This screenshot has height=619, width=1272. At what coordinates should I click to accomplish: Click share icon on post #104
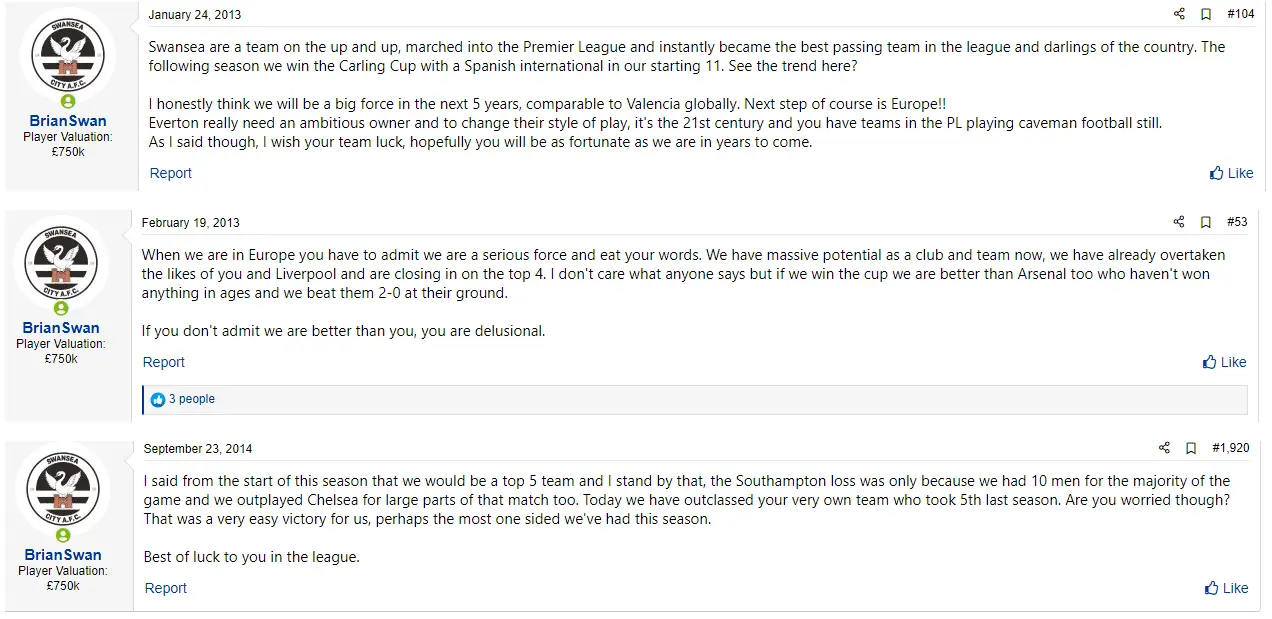point(1179,14)
